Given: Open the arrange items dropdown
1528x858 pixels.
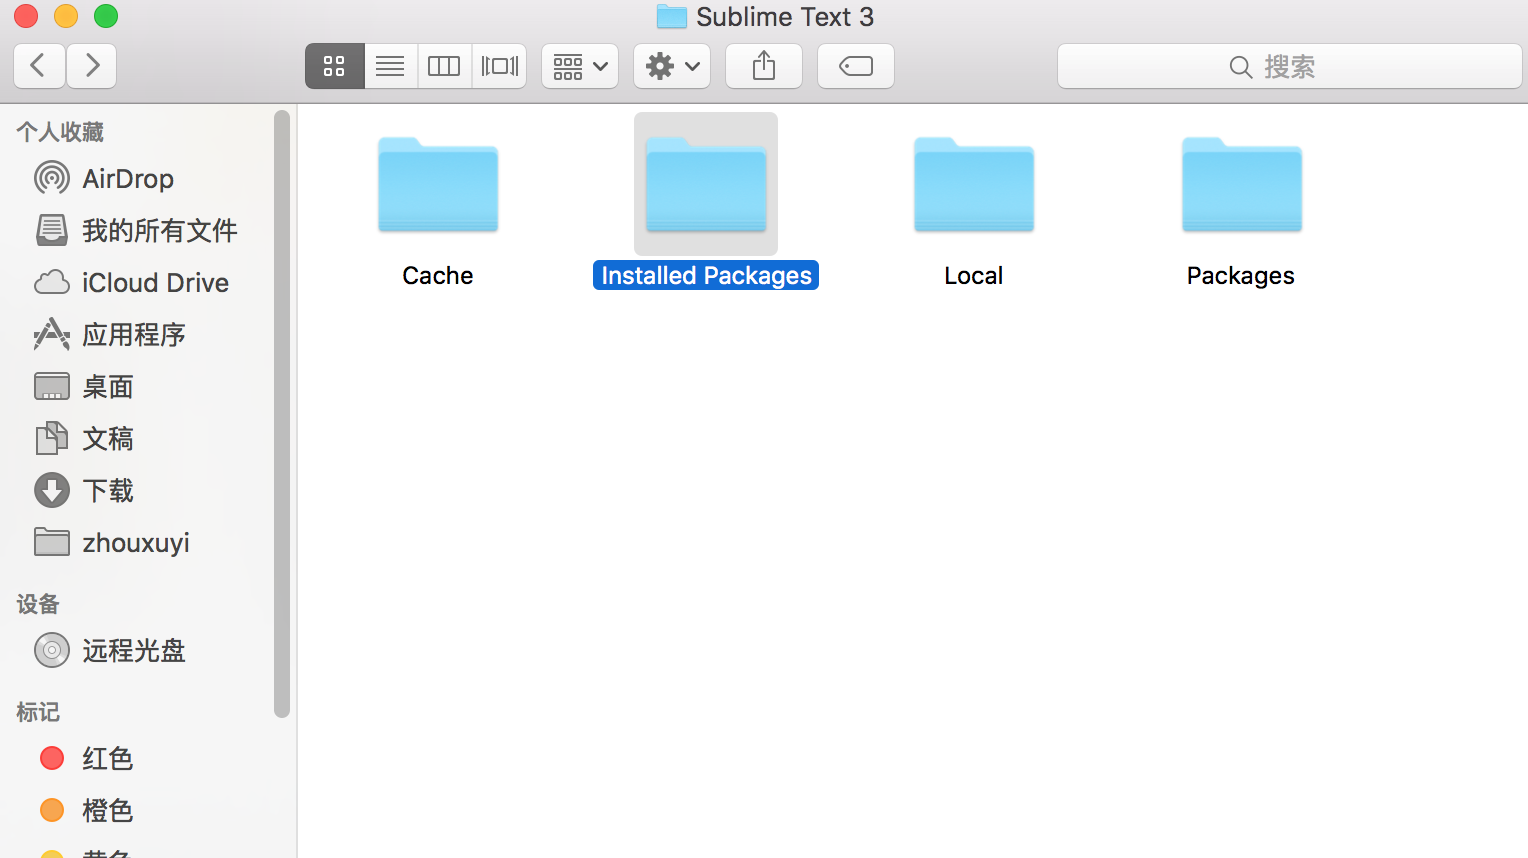Looking at the screenshot, I should pyautogui.click(x=579, y=66).
